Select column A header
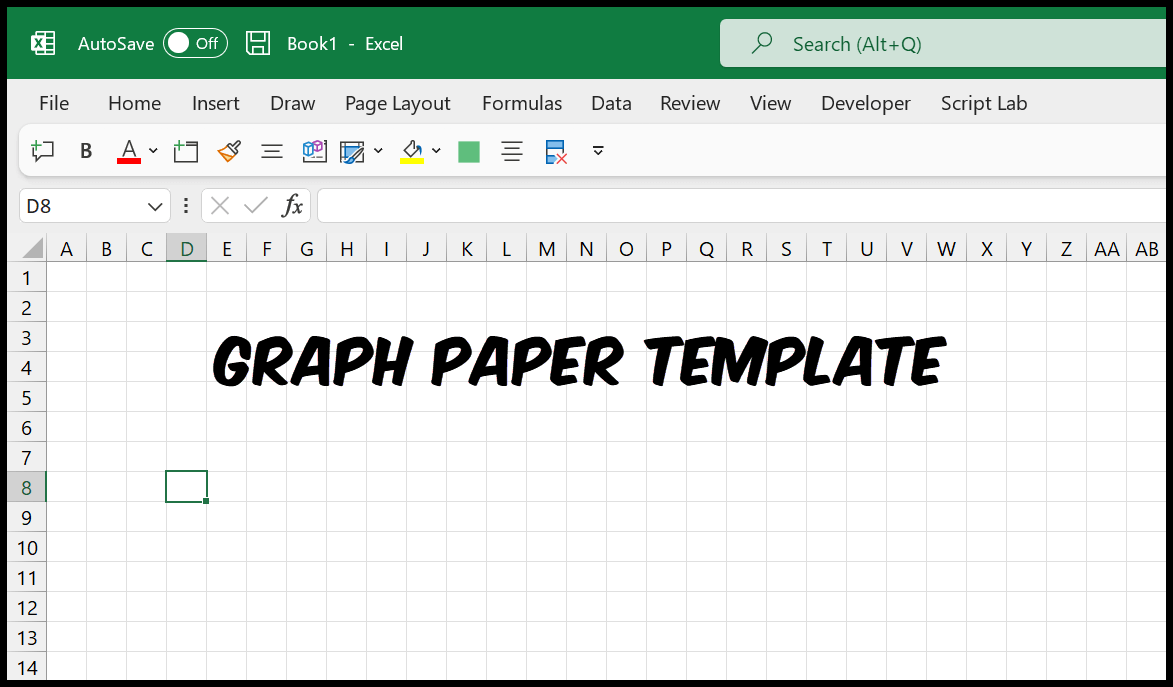The height and width of the screenshot is (687, 1173). click(x=67, y=248)
